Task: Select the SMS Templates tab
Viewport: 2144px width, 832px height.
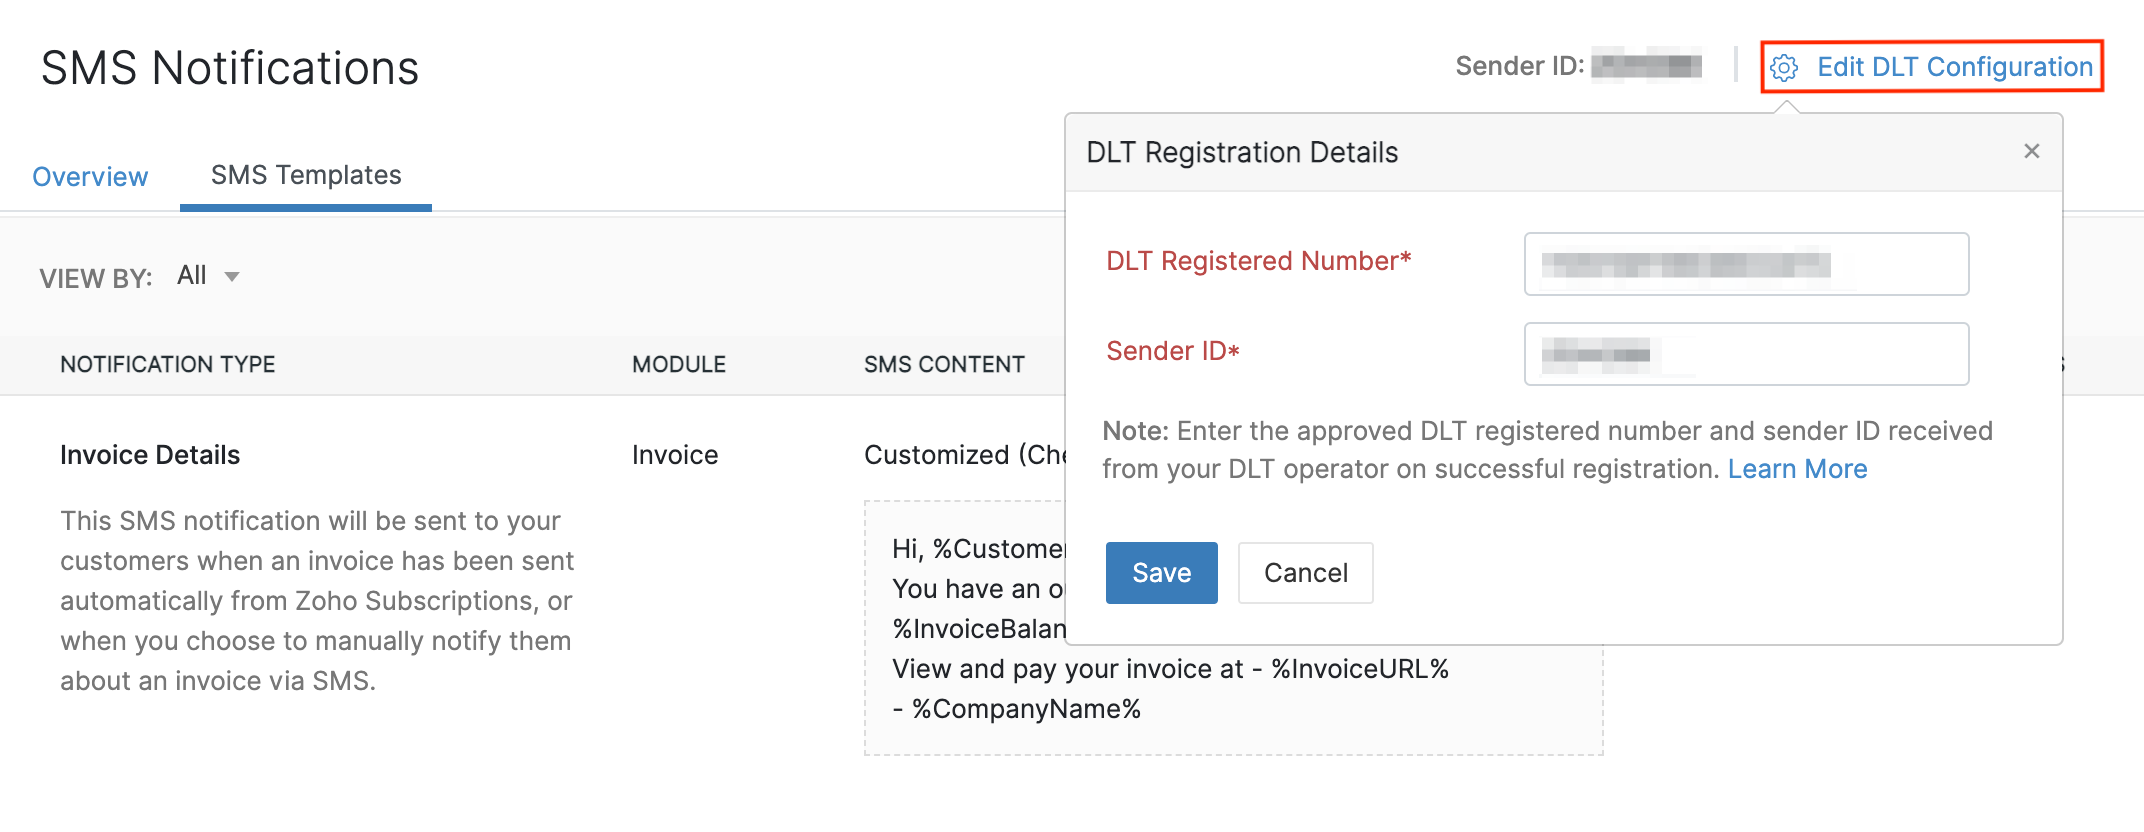Action: [x=305, y=175]
